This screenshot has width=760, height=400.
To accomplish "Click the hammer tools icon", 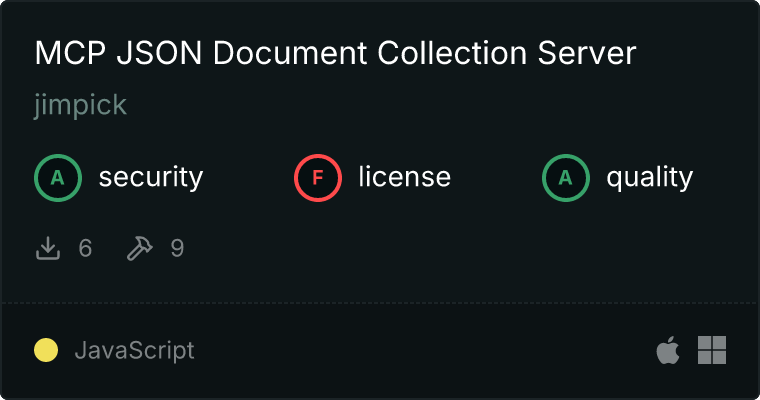I will [140, 248].
